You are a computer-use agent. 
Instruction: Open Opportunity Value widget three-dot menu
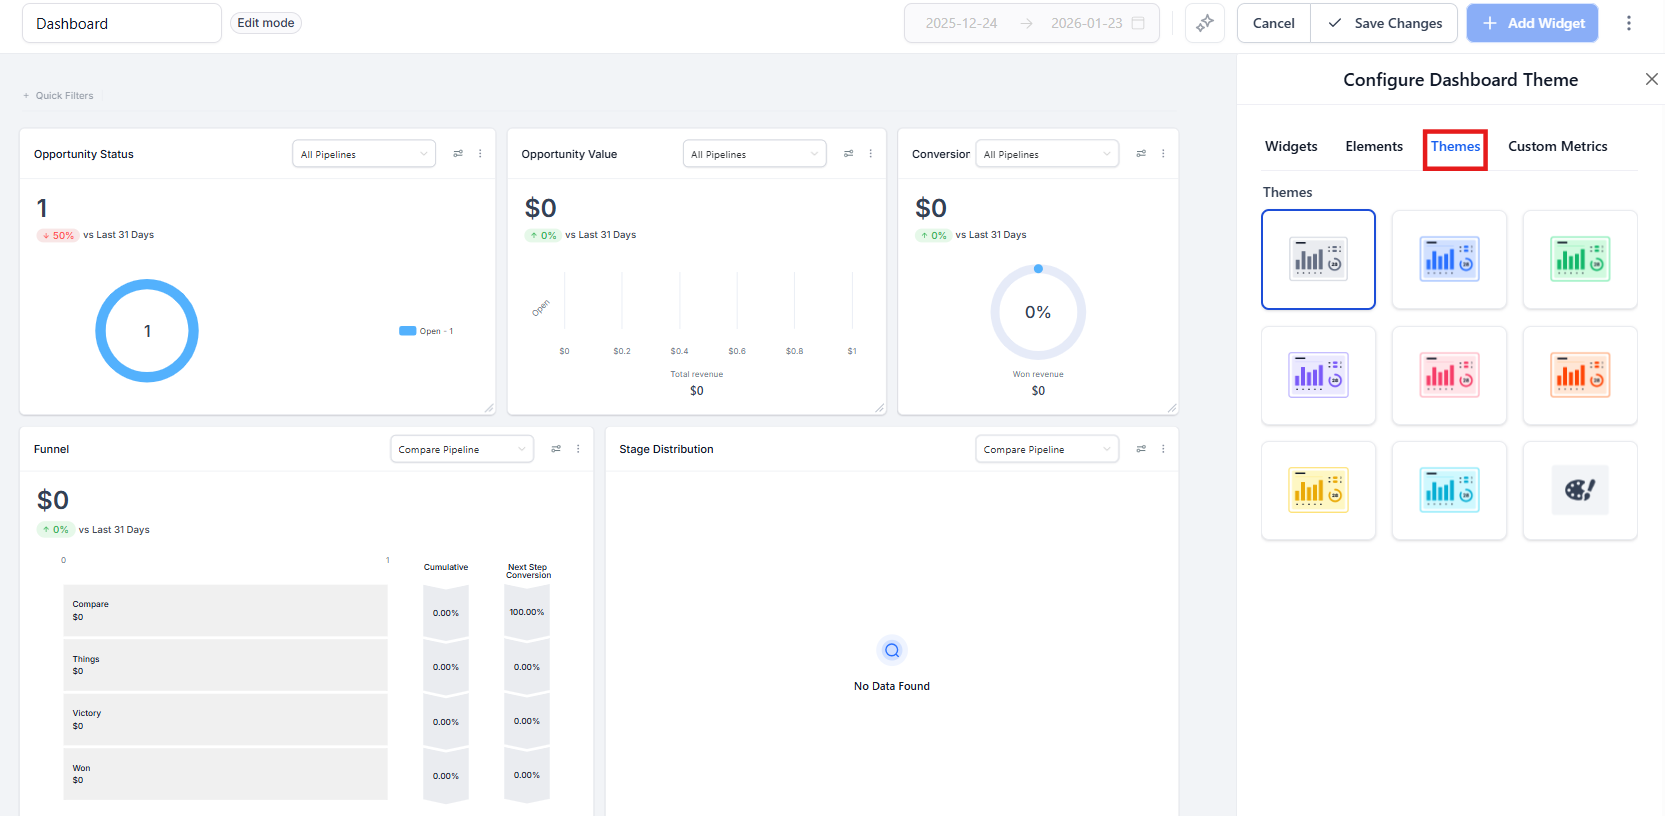pos(871,154)
